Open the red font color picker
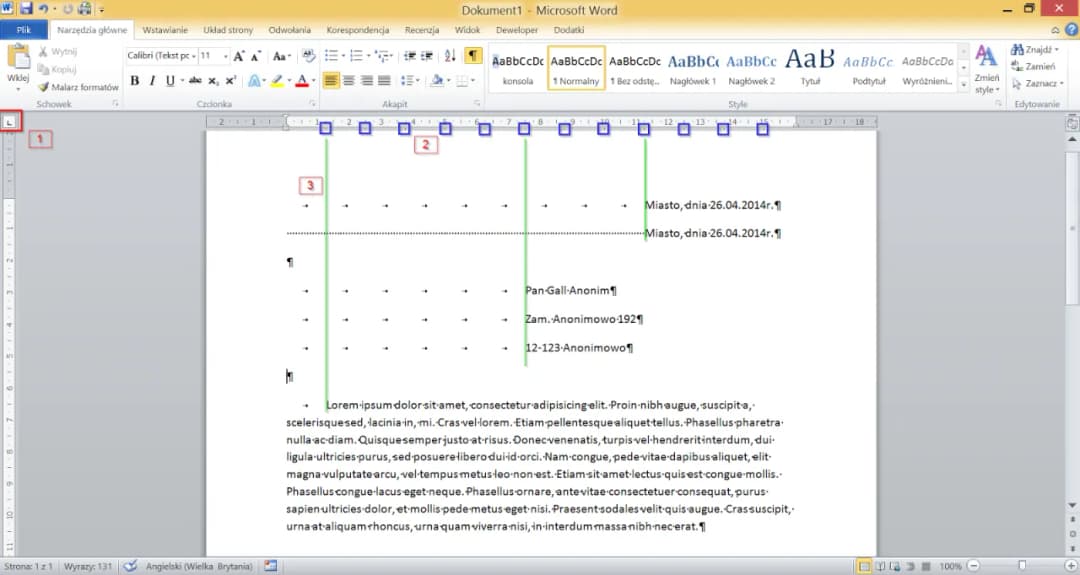This screenshot has width=1080, height=575. [314, 81]
